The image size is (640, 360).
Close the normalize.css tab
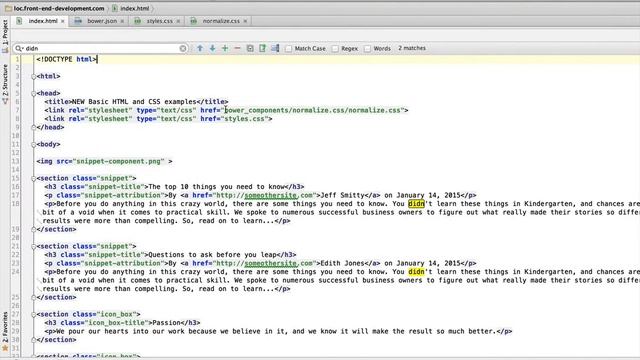(x=245, y=21)
